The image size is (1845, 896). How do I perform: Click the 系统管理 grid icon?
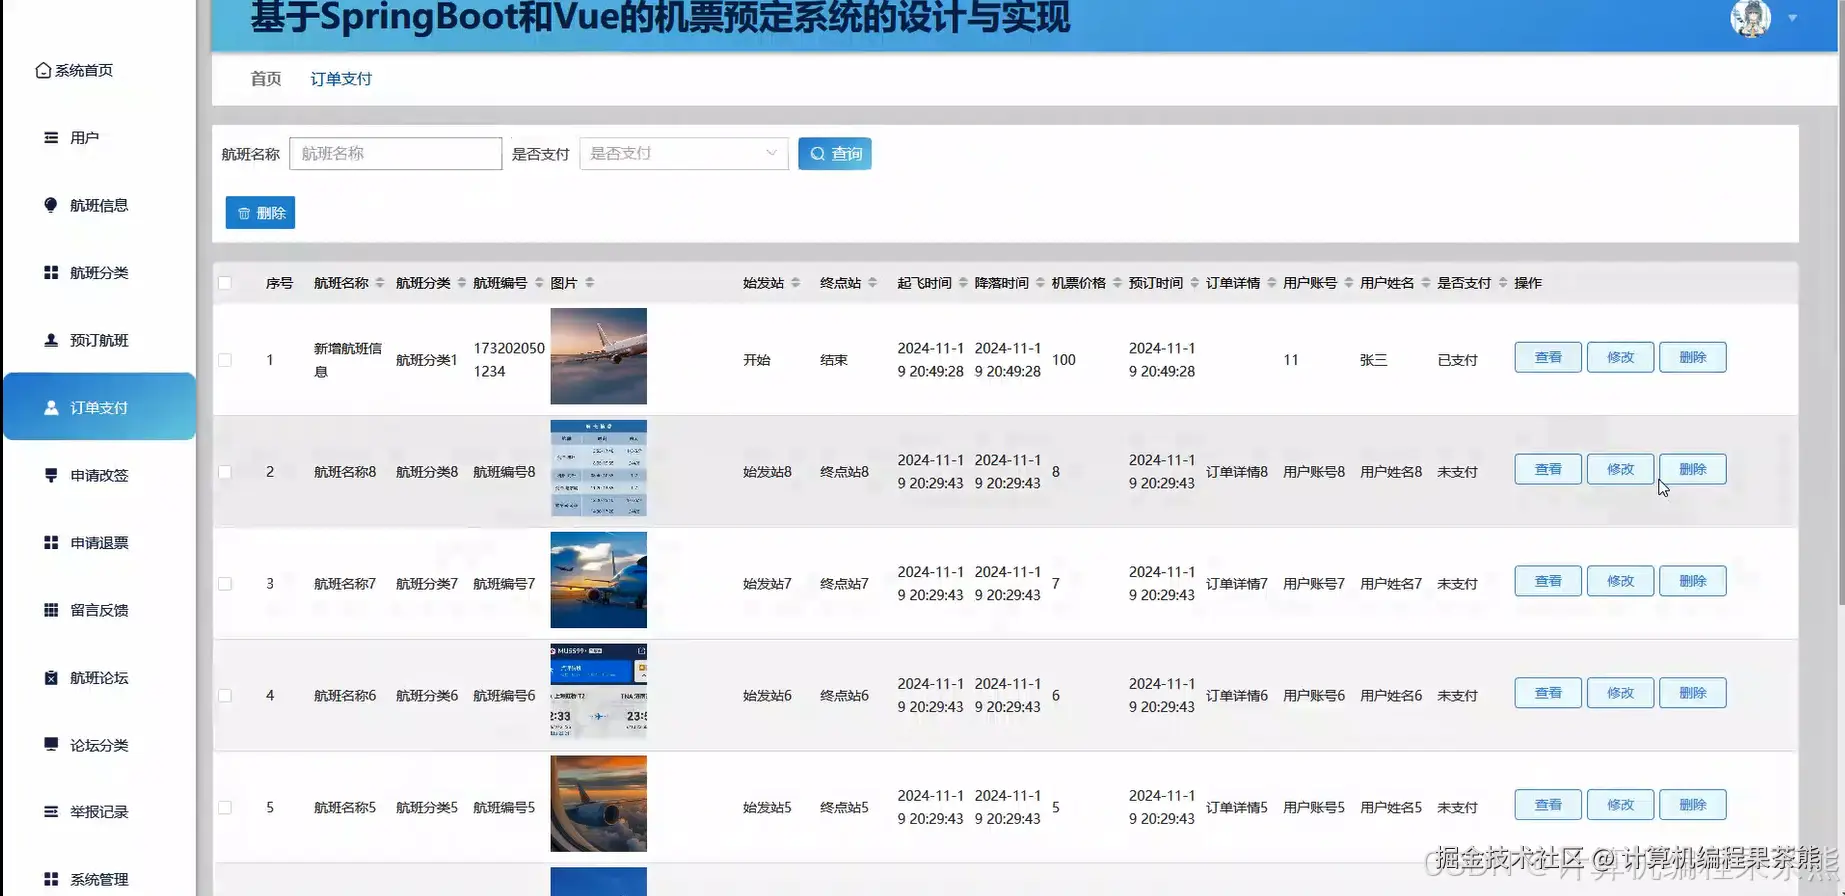(x=51, y=879)
